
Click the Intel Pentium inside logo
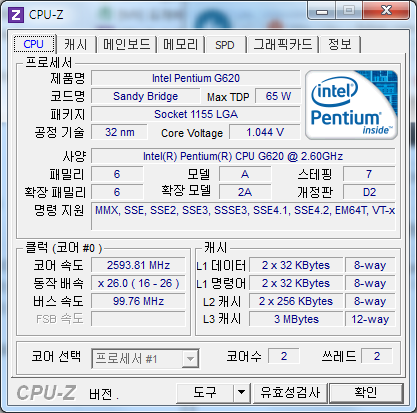pos(351,105)
